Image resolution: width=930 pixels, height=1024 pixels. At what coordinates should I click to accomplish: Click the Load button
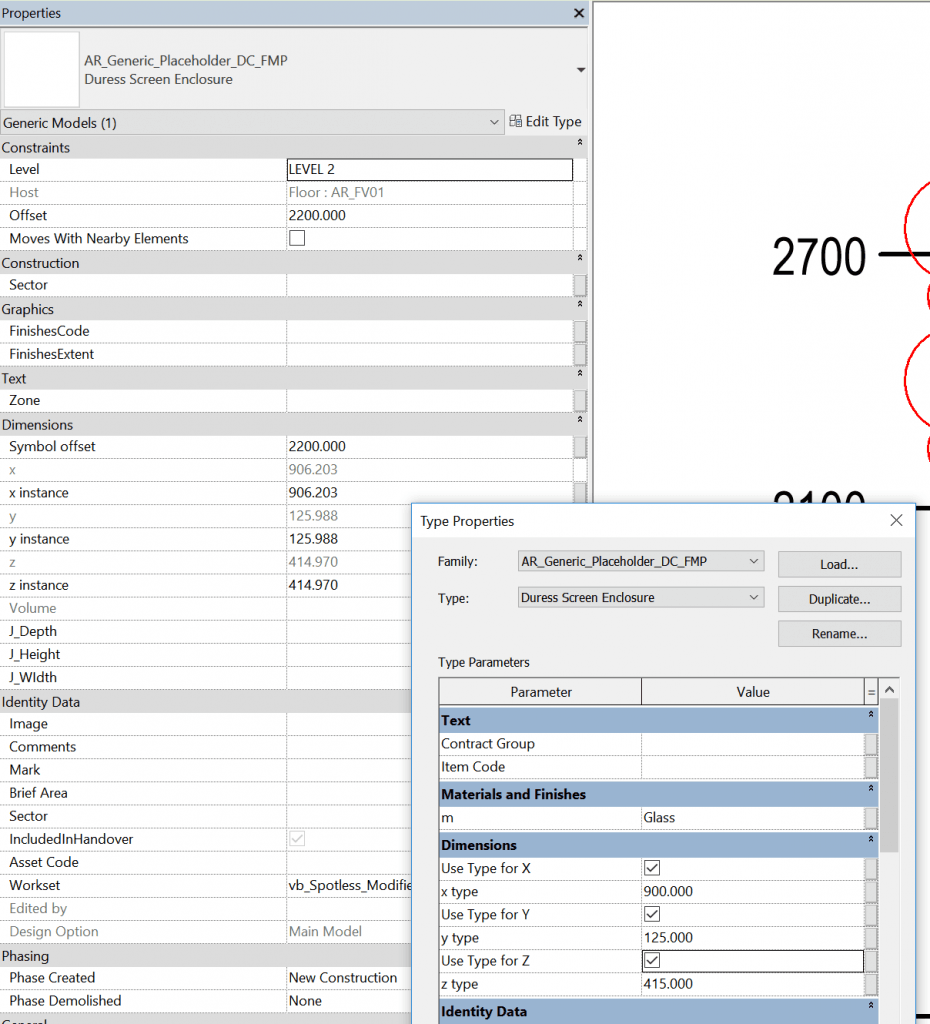point(839,564)
